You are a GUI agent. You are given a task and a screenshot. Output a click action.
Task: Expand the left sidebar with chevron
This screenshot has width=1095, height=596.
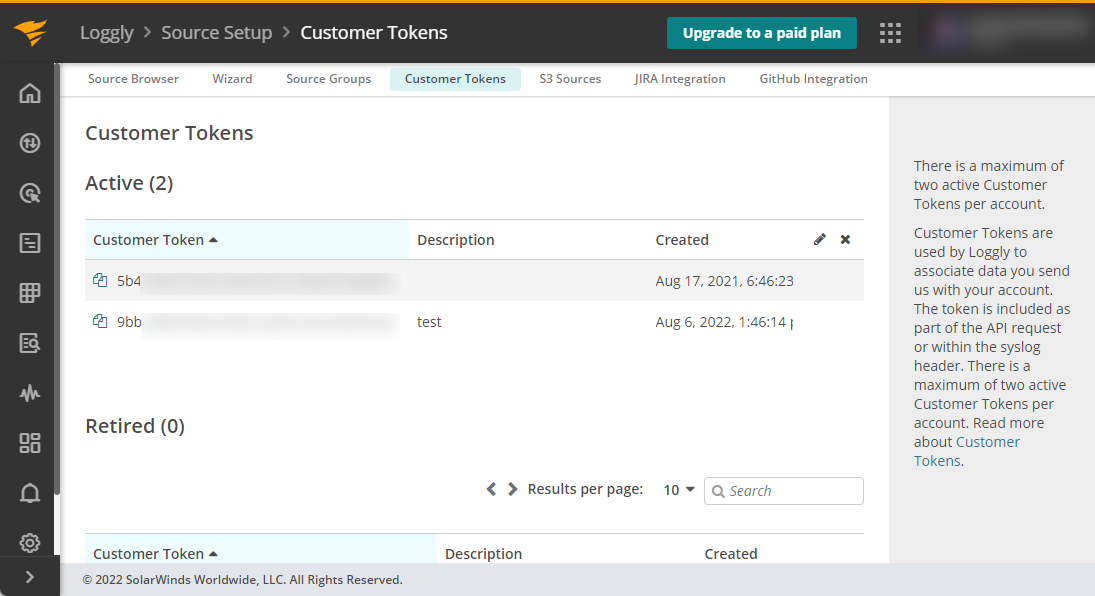coord(30,577)
